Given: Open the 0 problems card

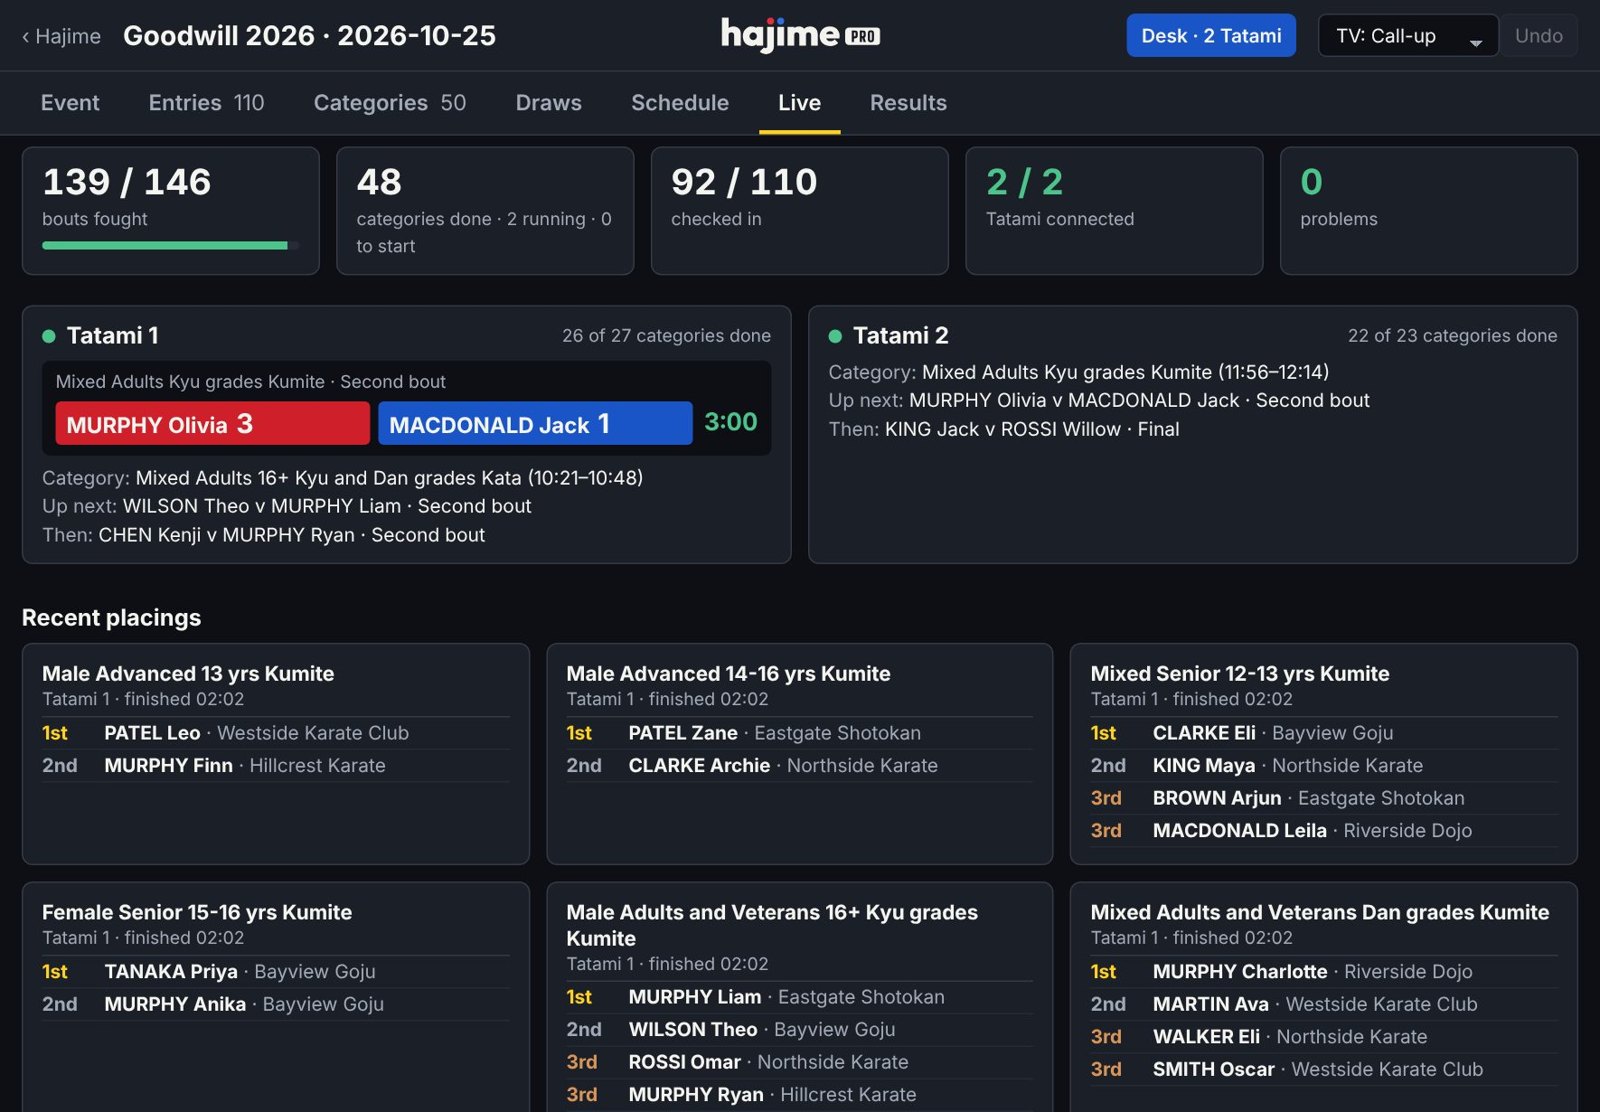Looking at the screenshot, I should (1429, 211).
